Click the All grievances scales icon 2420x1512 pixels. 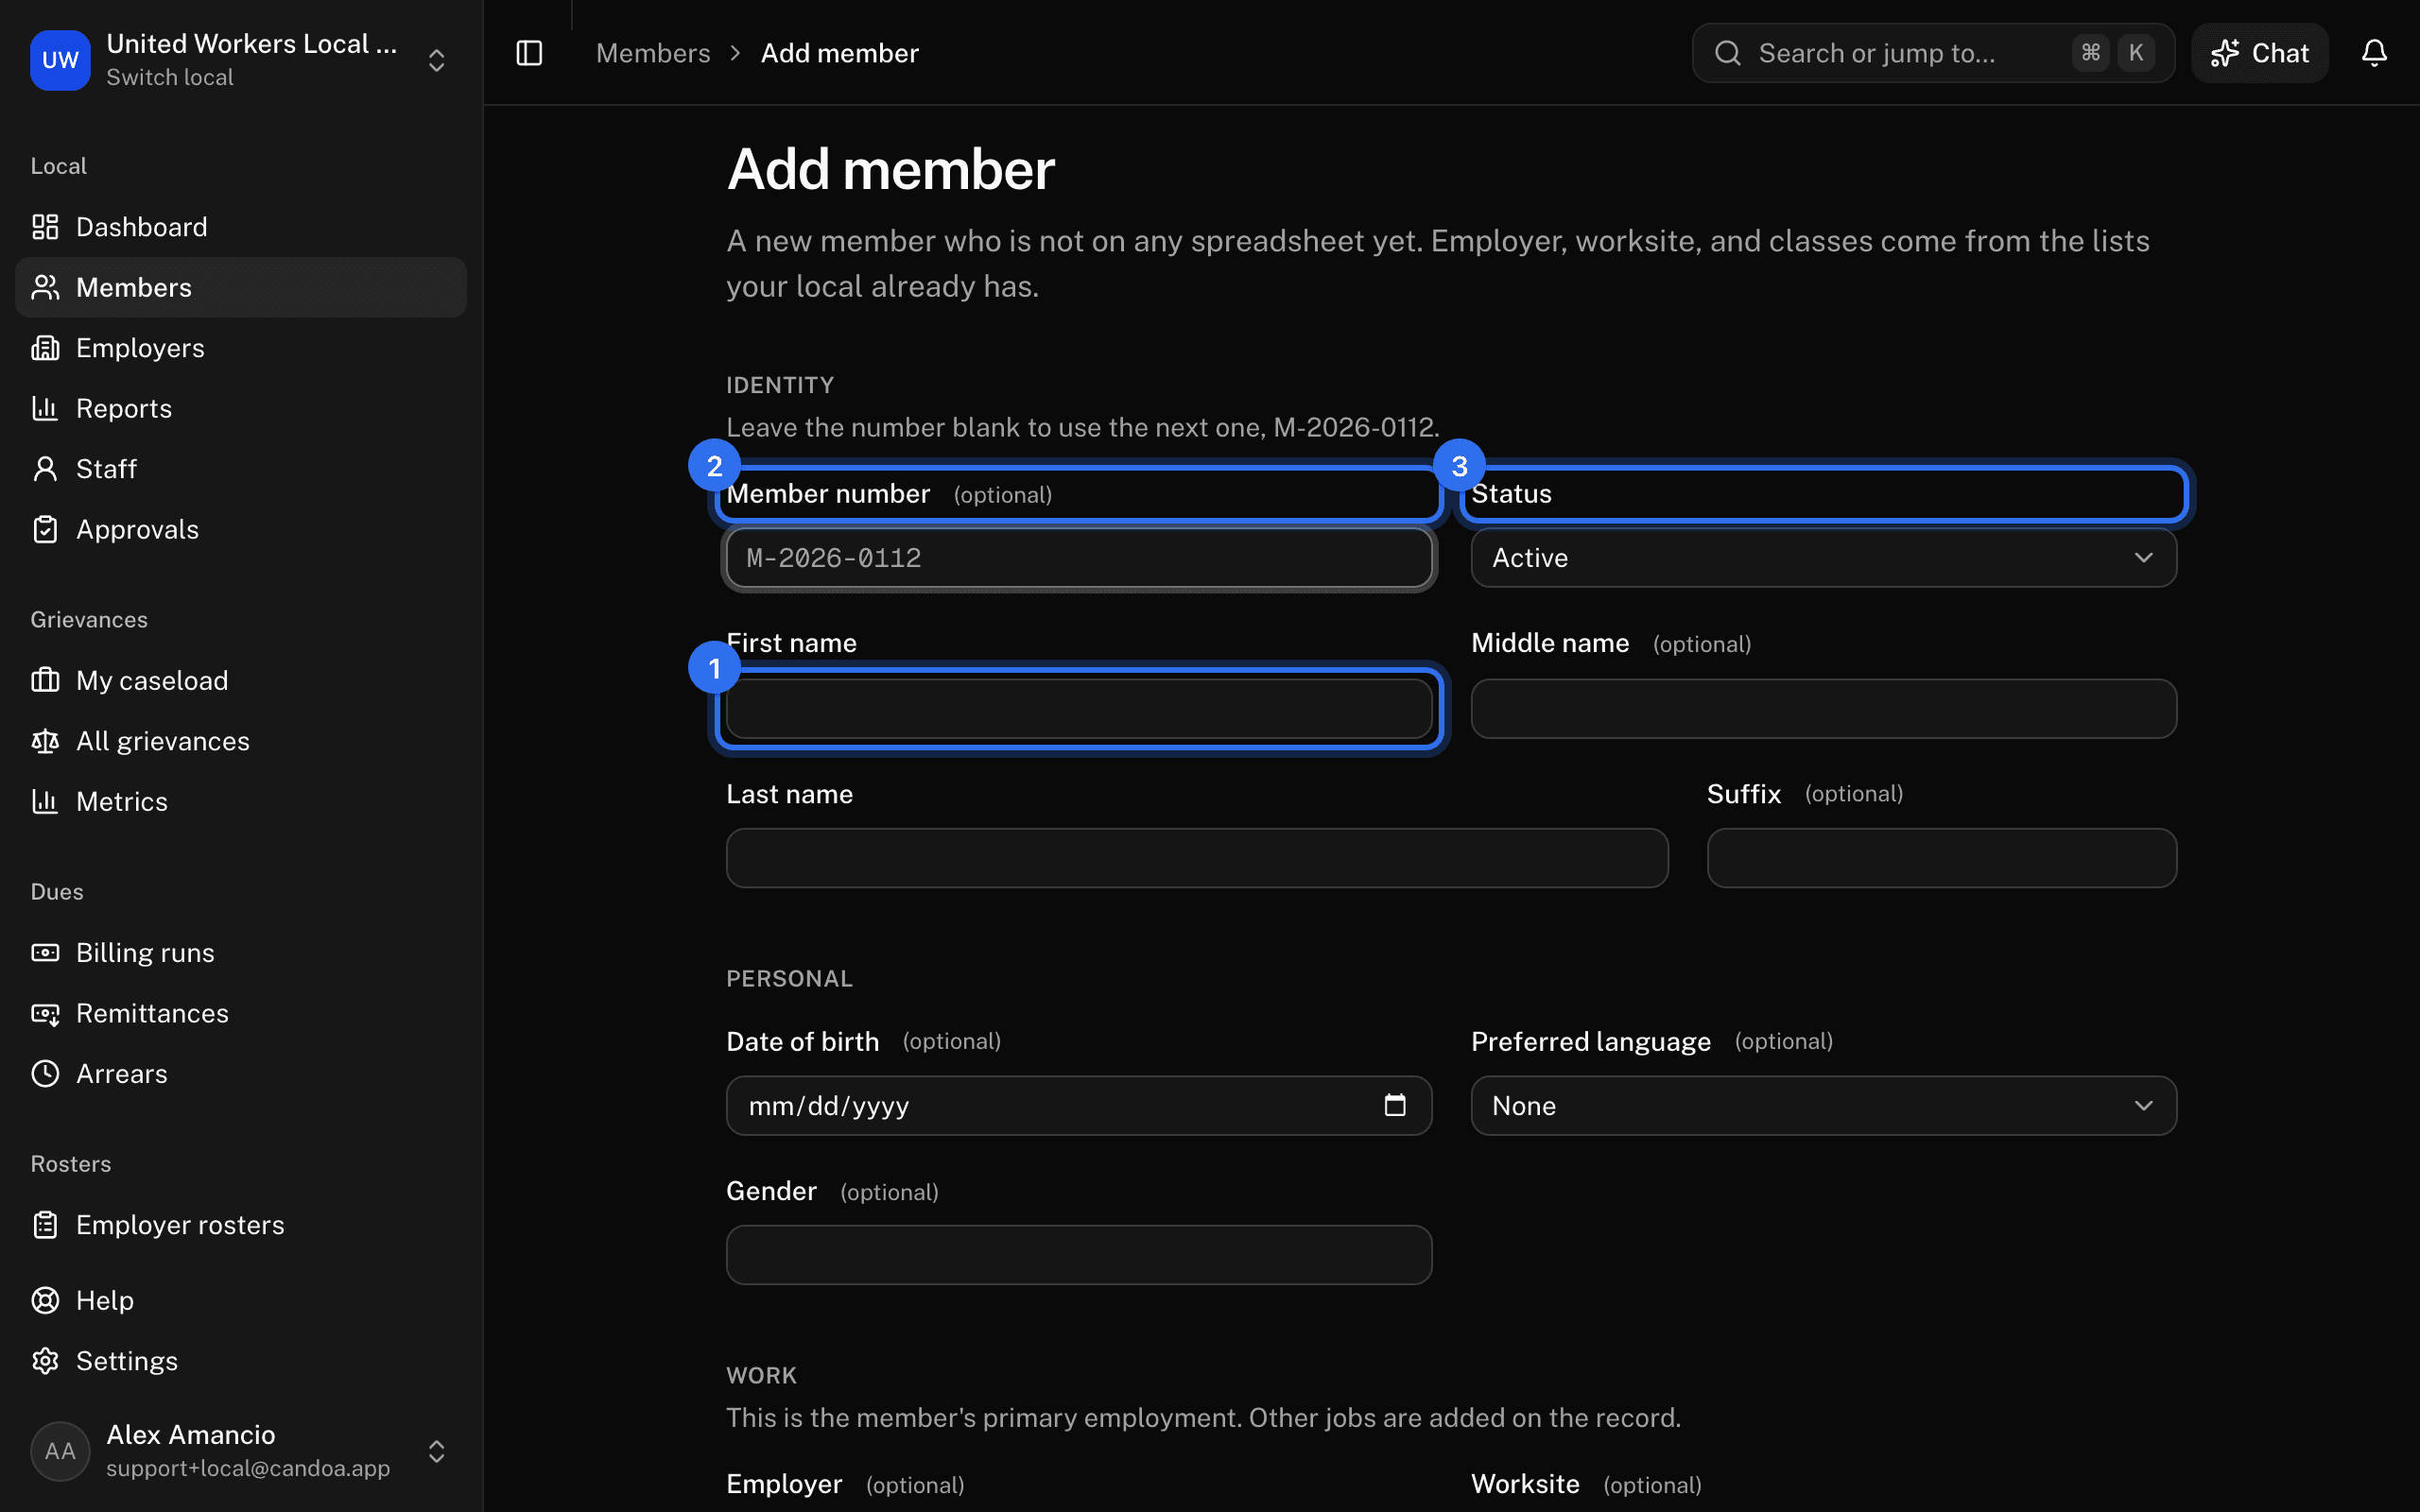[45, 741]
